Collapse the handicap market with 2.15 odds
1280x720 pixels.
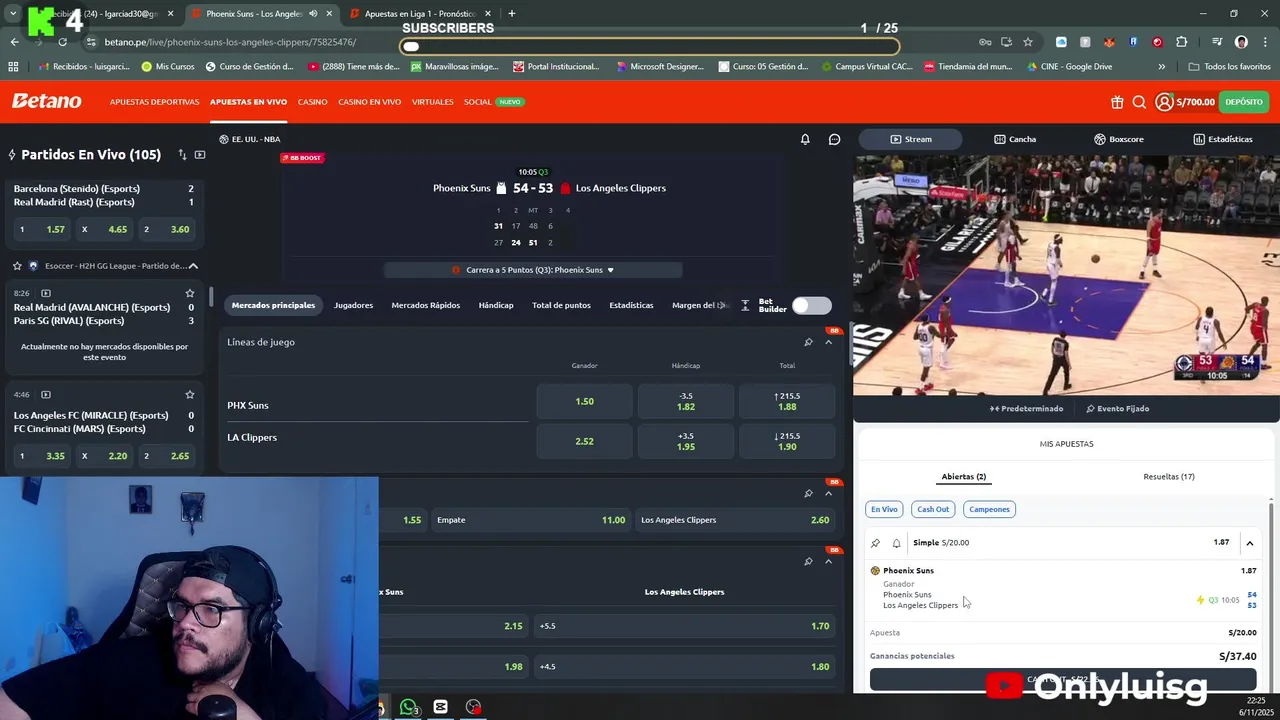coord(828,561)
